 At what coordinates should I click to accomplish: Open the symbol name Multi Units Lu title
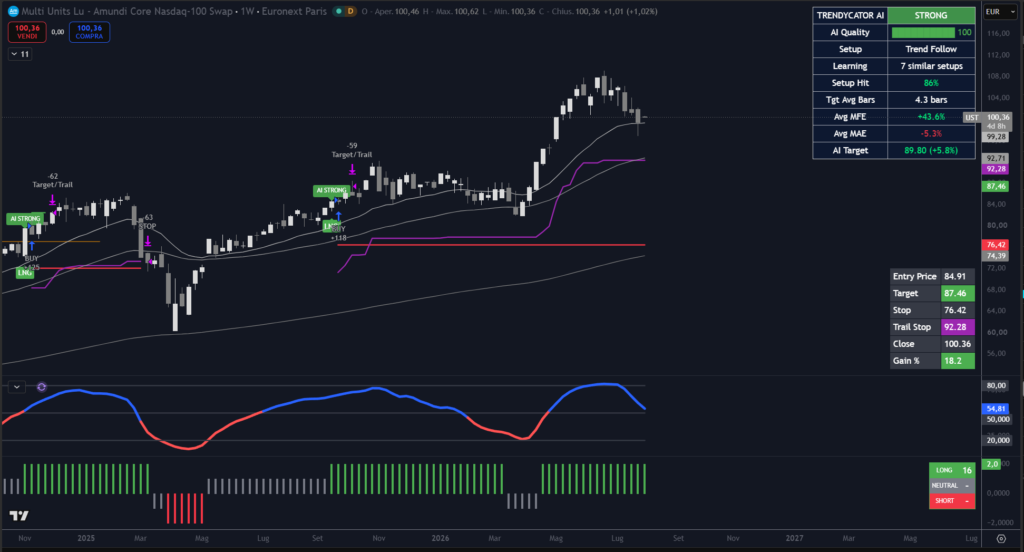click(x=127, y=11)
